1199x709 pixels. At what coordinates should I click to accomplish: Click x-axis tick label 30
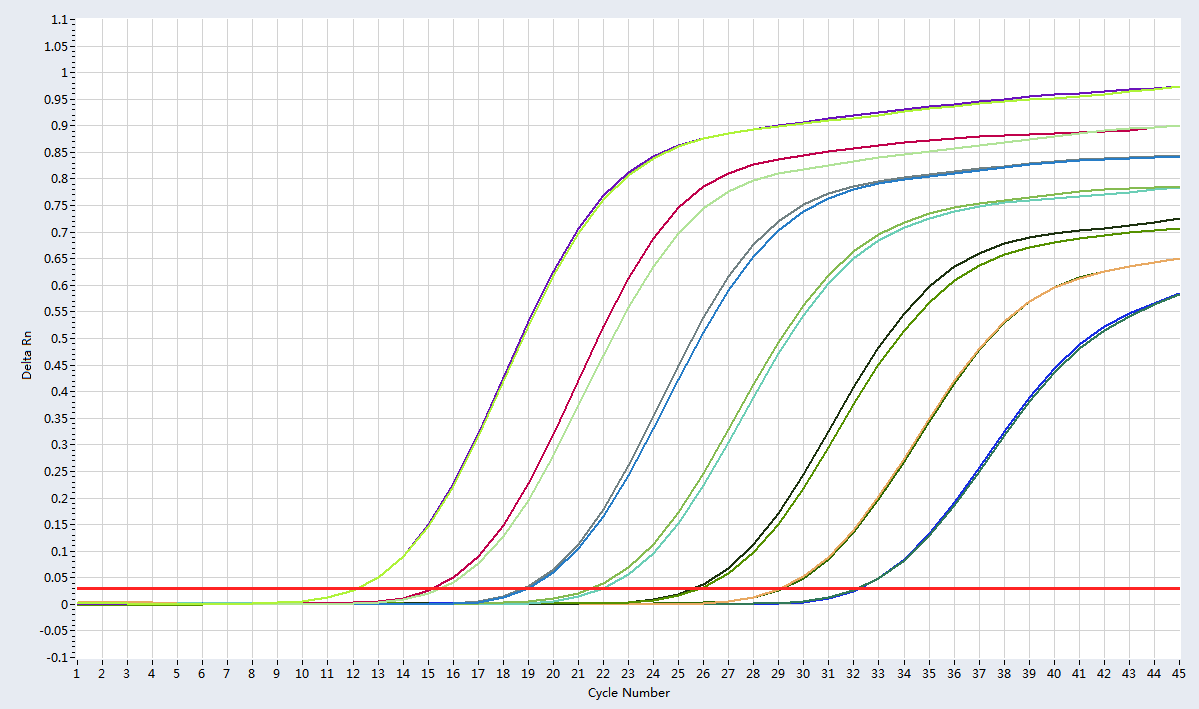pos(803,675)
